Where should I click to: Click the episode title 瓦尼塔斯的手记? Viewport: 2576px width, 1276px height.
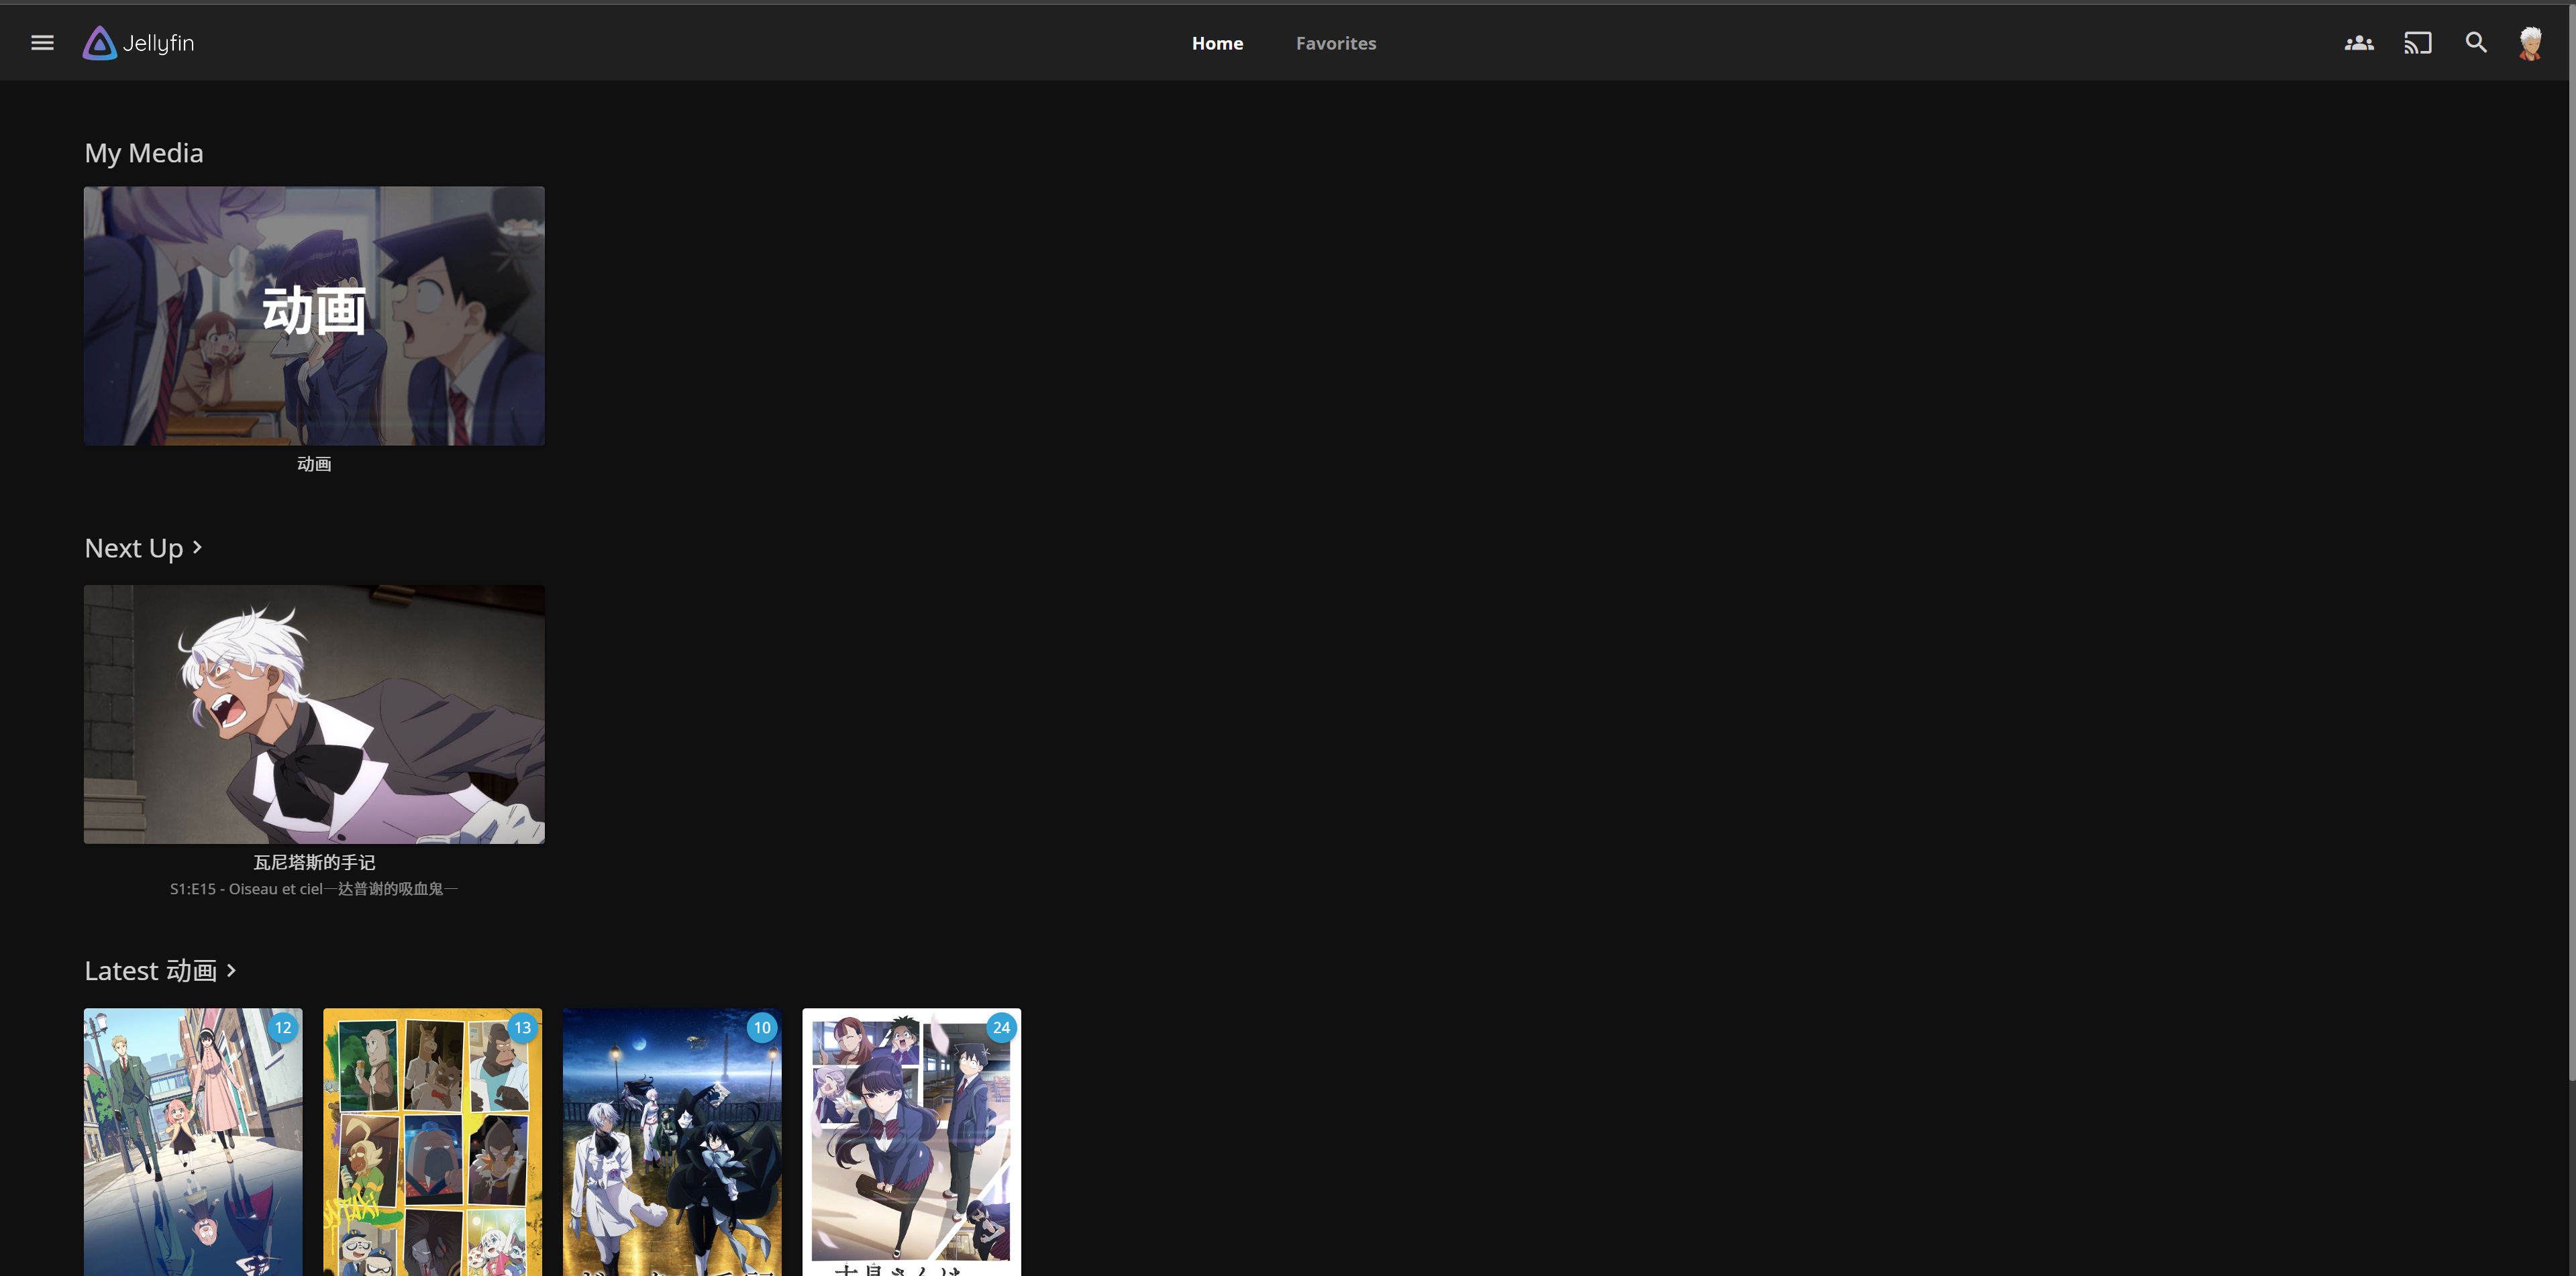tap(314, 862)
